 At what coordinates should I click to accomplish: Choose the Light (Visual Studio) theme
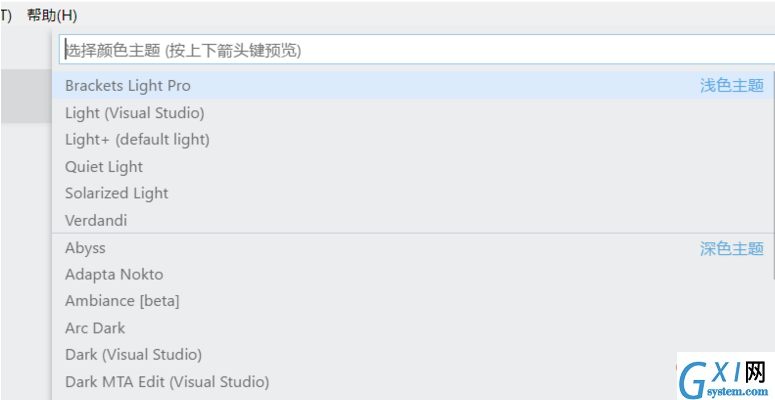point(134,113)
